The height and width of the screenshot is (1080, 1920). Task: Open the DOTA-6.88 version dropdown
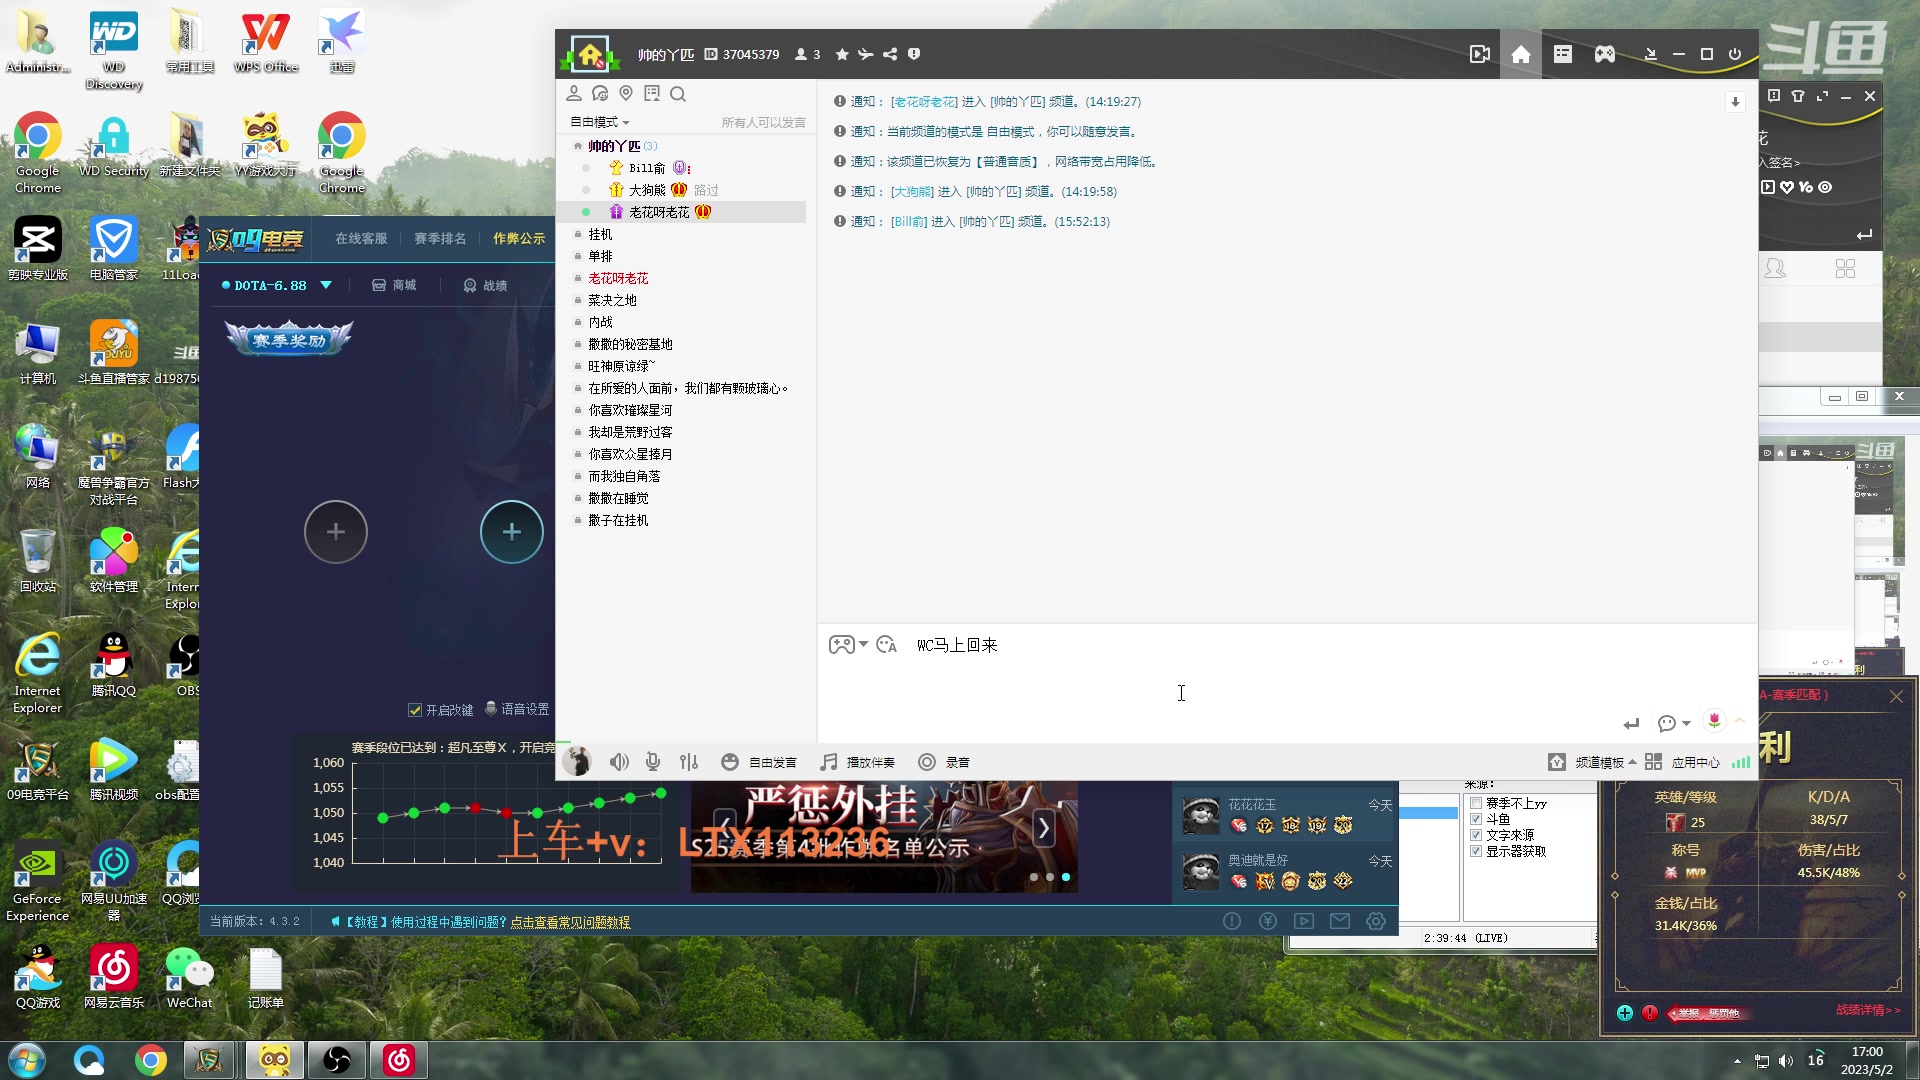326,285
